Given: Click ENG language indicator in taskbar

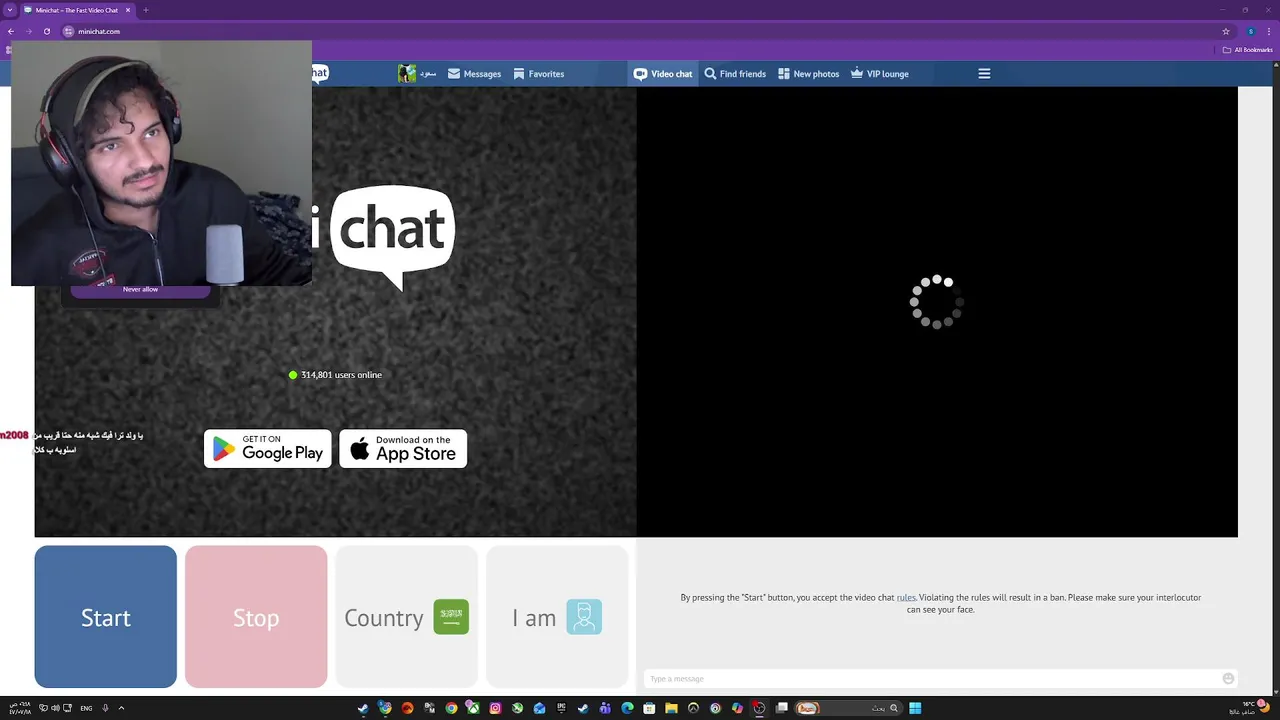Looking at the screenshot, I should [x=86, y=708].
